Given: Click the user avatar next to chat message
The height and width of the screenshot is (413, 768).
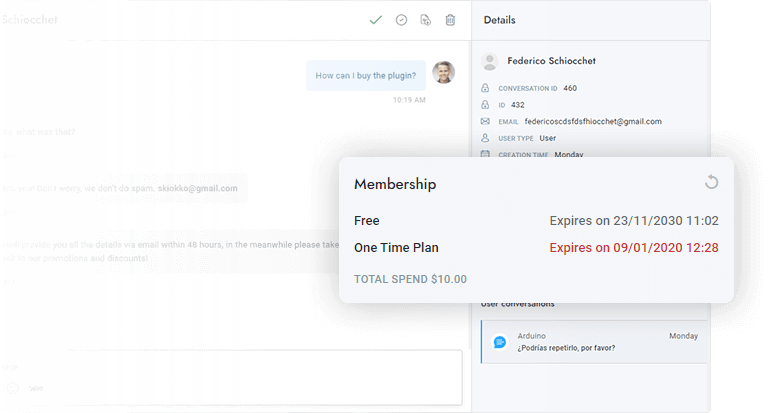Looking at the screenshot, I should [443, 73].
